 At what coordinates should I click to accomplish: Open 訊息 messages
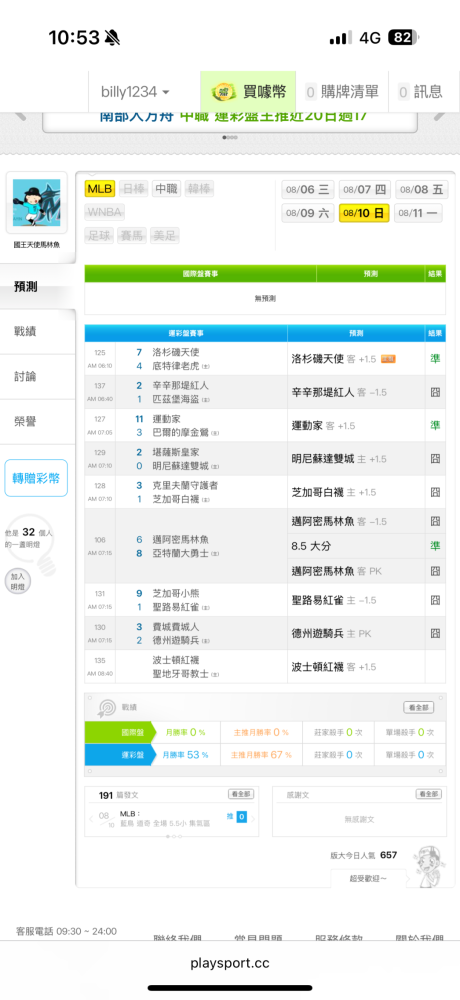tap(421, 92)
